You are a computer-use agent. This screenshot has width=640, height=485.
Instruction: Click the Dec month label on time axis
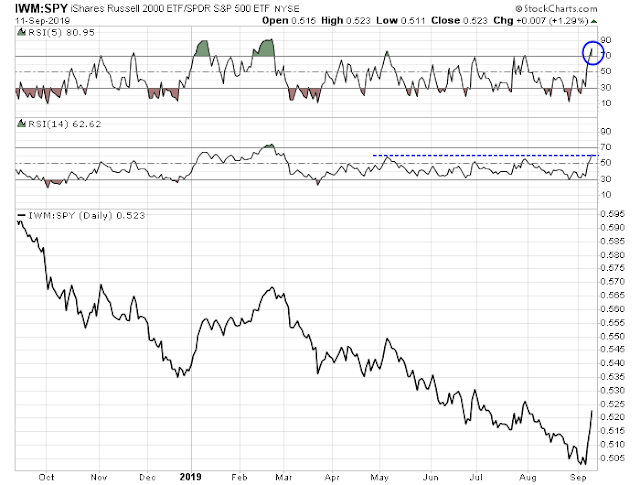(x=147, y=477)
